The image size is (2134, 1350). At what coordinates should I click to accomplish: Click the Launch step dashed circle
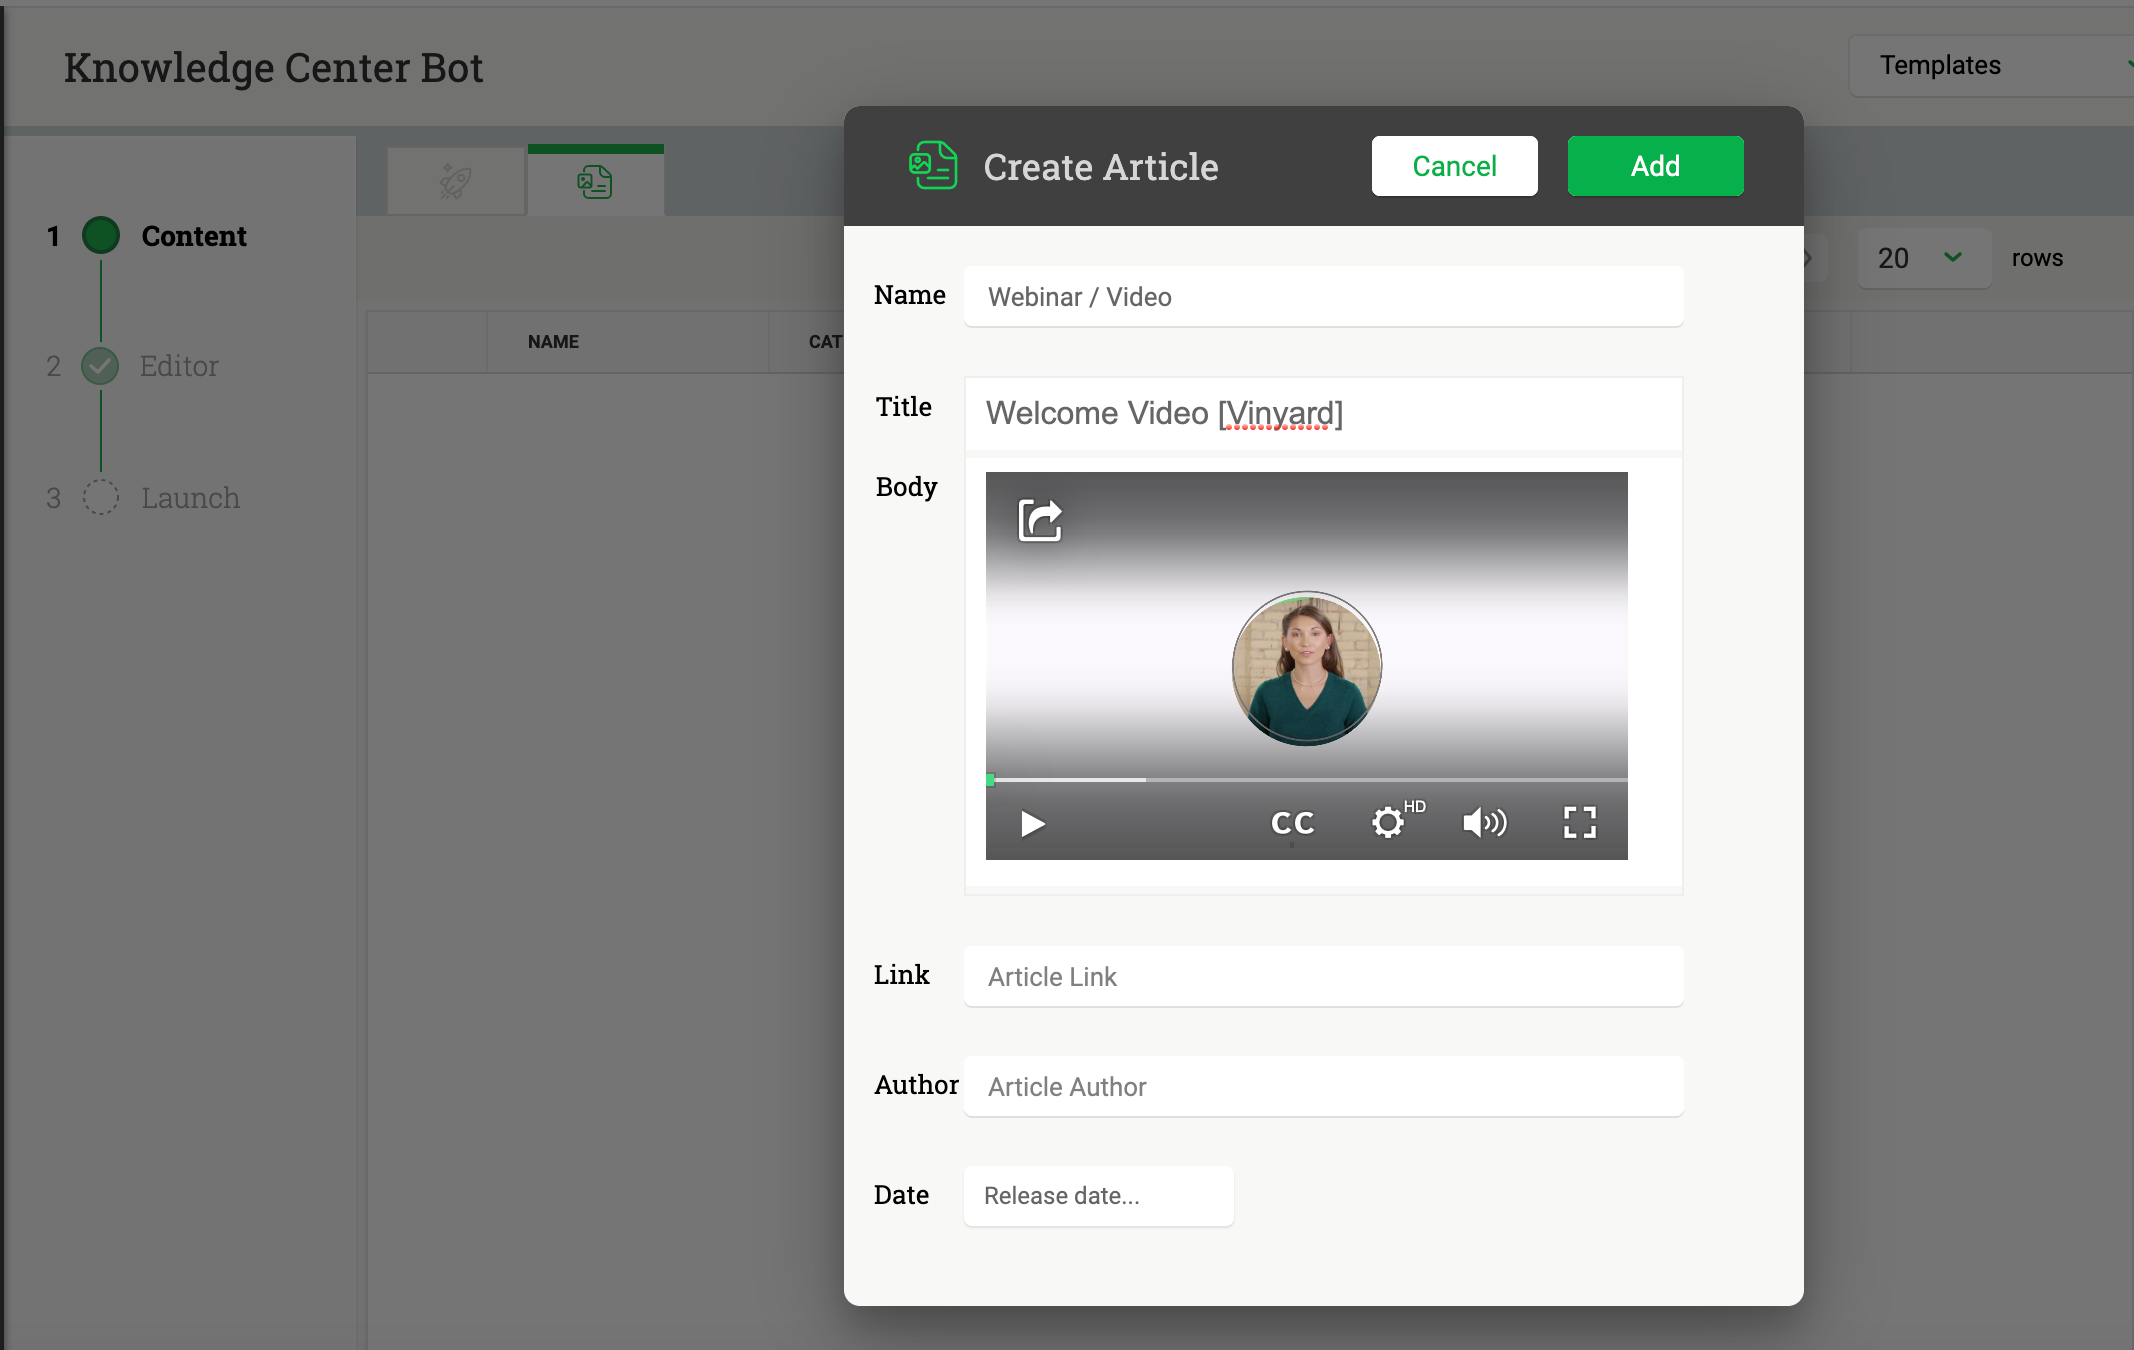100,497
